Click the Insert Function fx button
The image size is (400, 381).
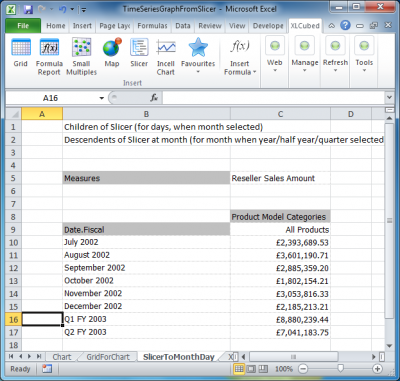[154, 98]
